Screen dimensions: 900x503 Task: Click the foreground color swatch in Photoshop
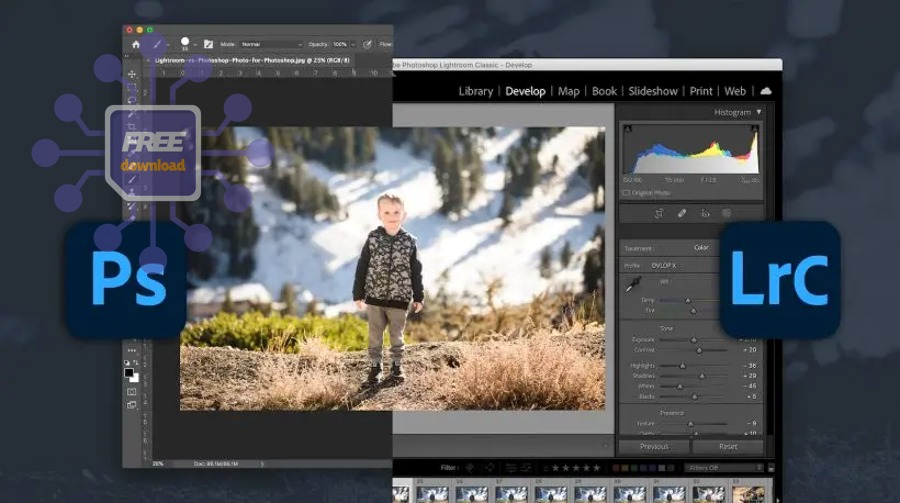point(129,373)
